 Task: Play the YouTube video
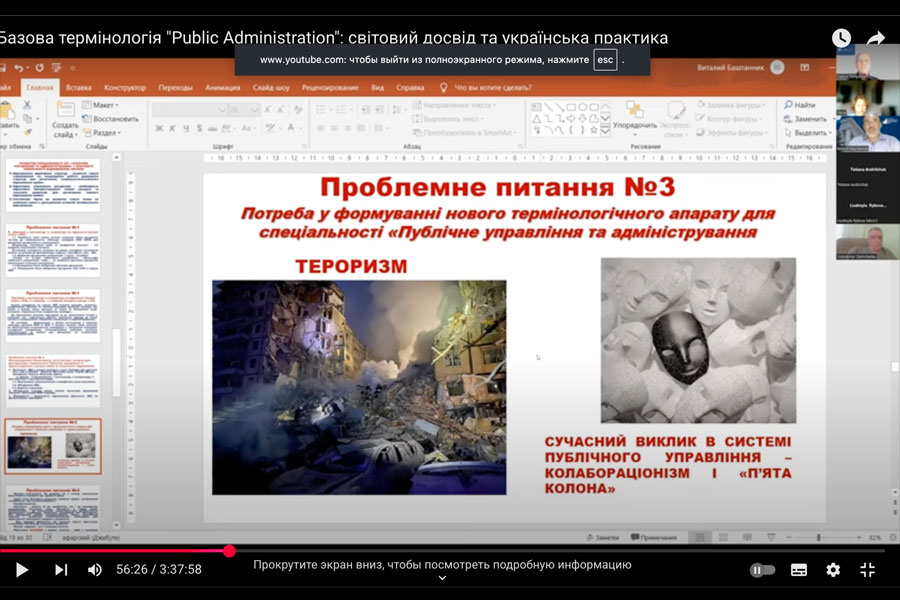(21, 569)
